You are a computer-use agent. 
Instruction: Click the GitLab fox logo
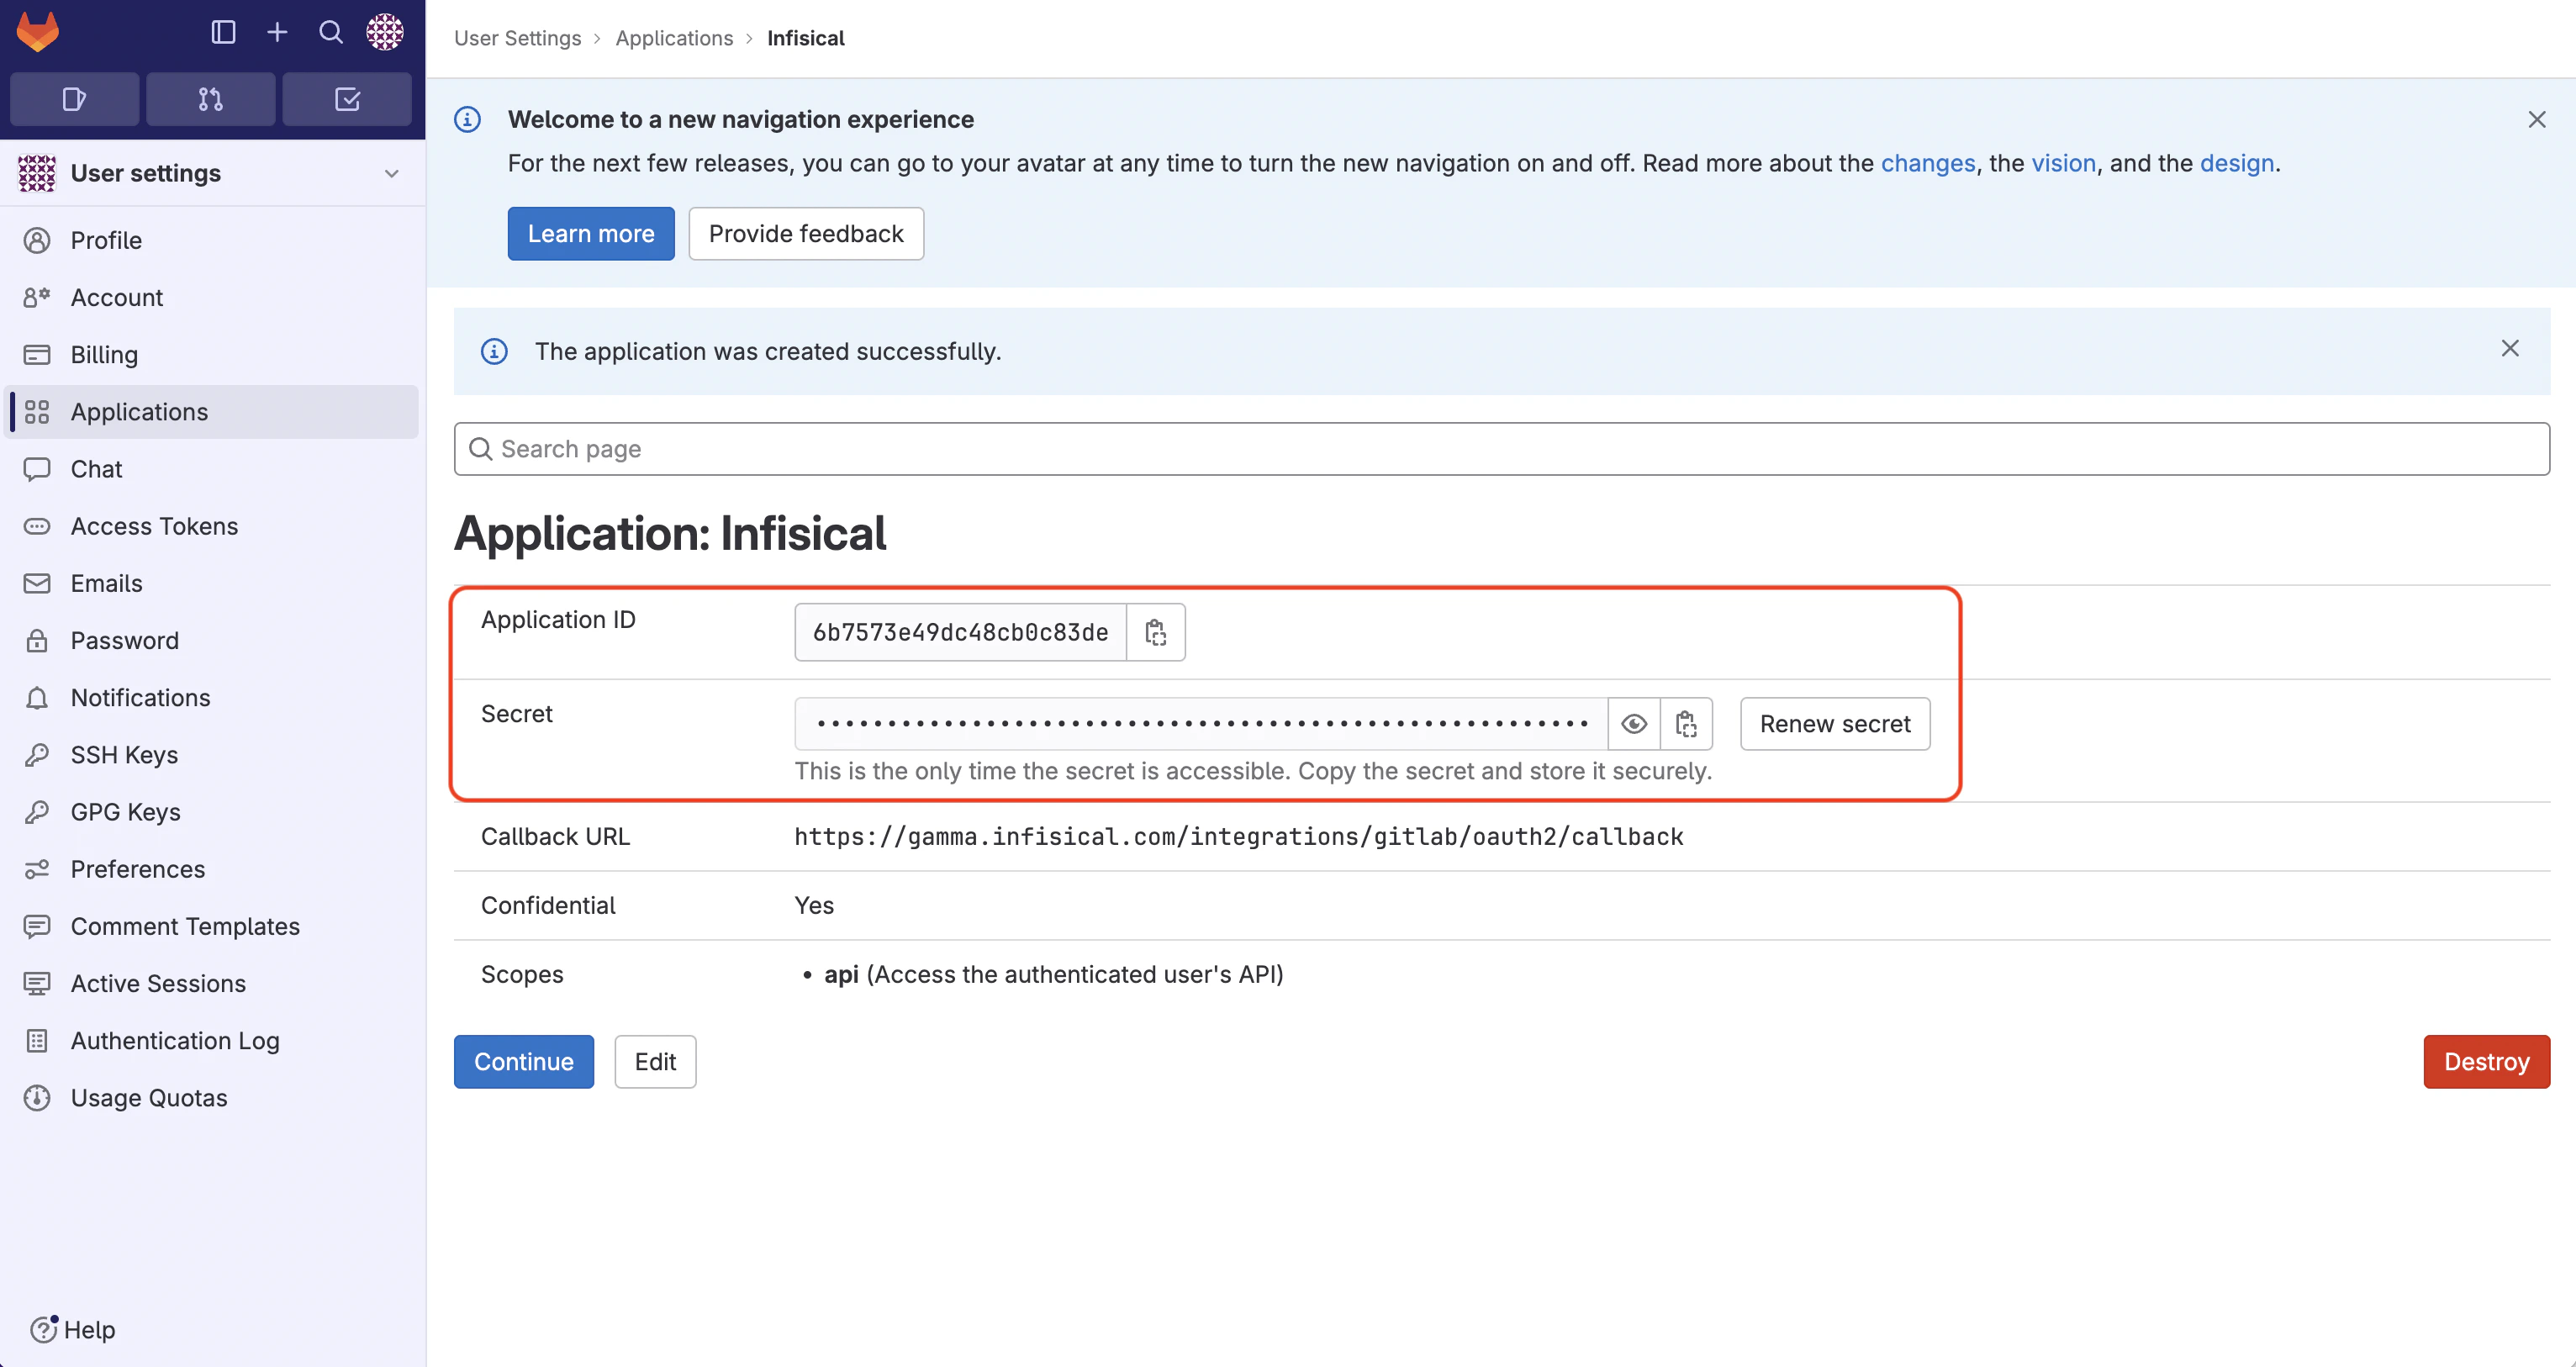(38, 32)
